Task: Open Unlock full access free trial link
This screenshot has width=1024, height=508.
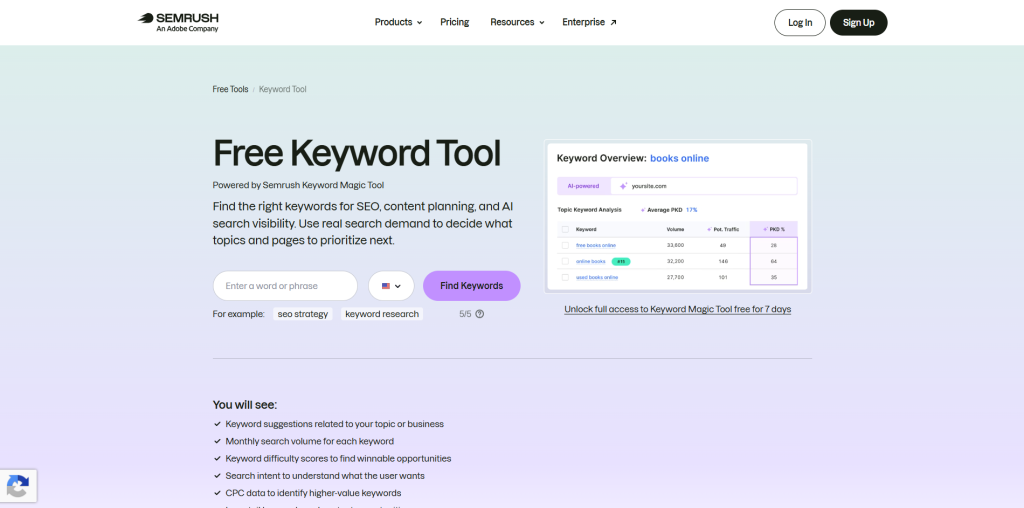Action: coord(678,310)
